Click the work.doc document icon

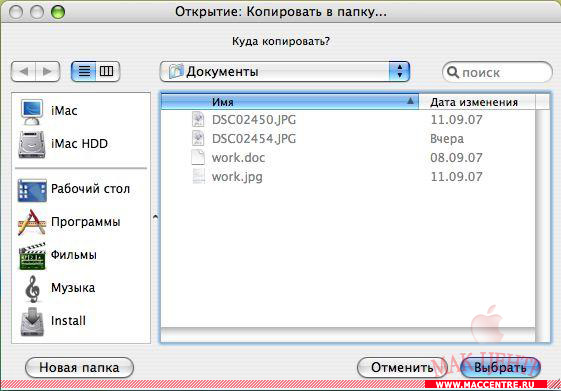198,157
